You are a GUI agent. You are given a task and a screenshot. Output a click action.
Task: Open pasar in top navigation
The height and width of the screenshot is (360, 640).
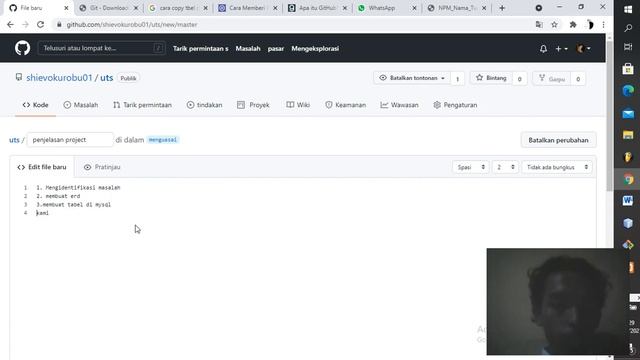pyautogui.click(x=276, y=49)
